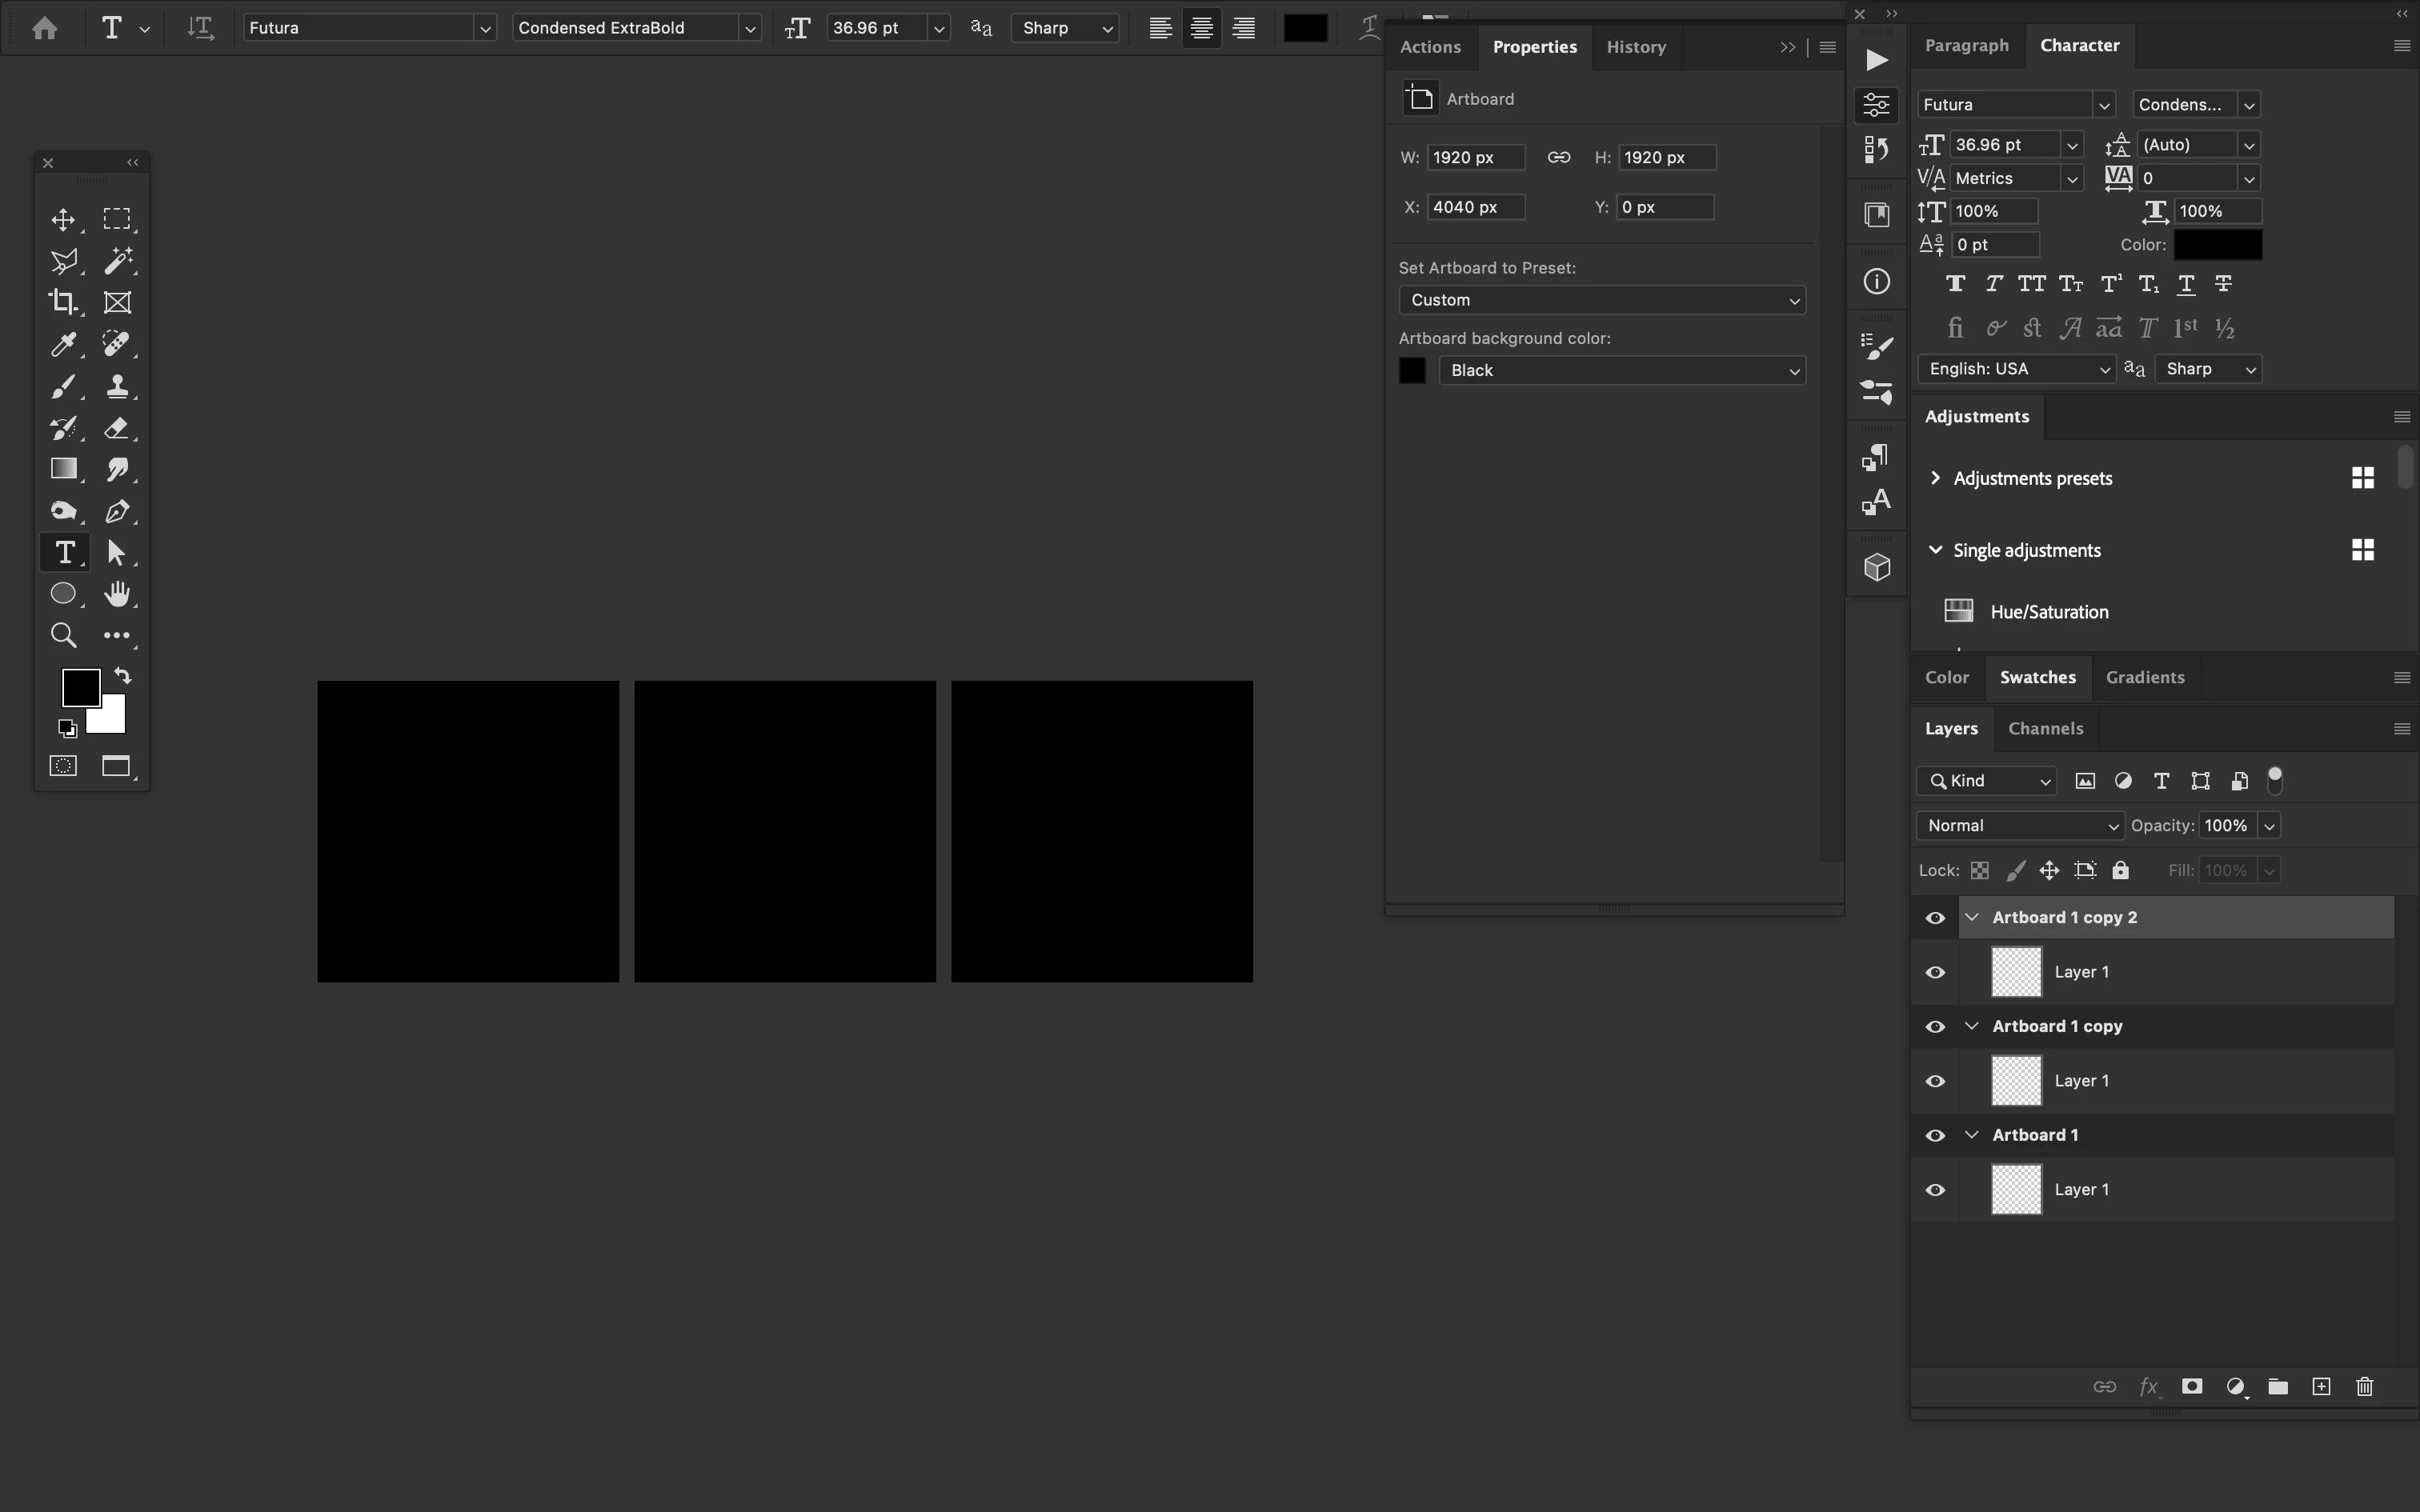Click the delete layer trash icon
The image size is (2420, 1512).
(x=2364, y=1386)
